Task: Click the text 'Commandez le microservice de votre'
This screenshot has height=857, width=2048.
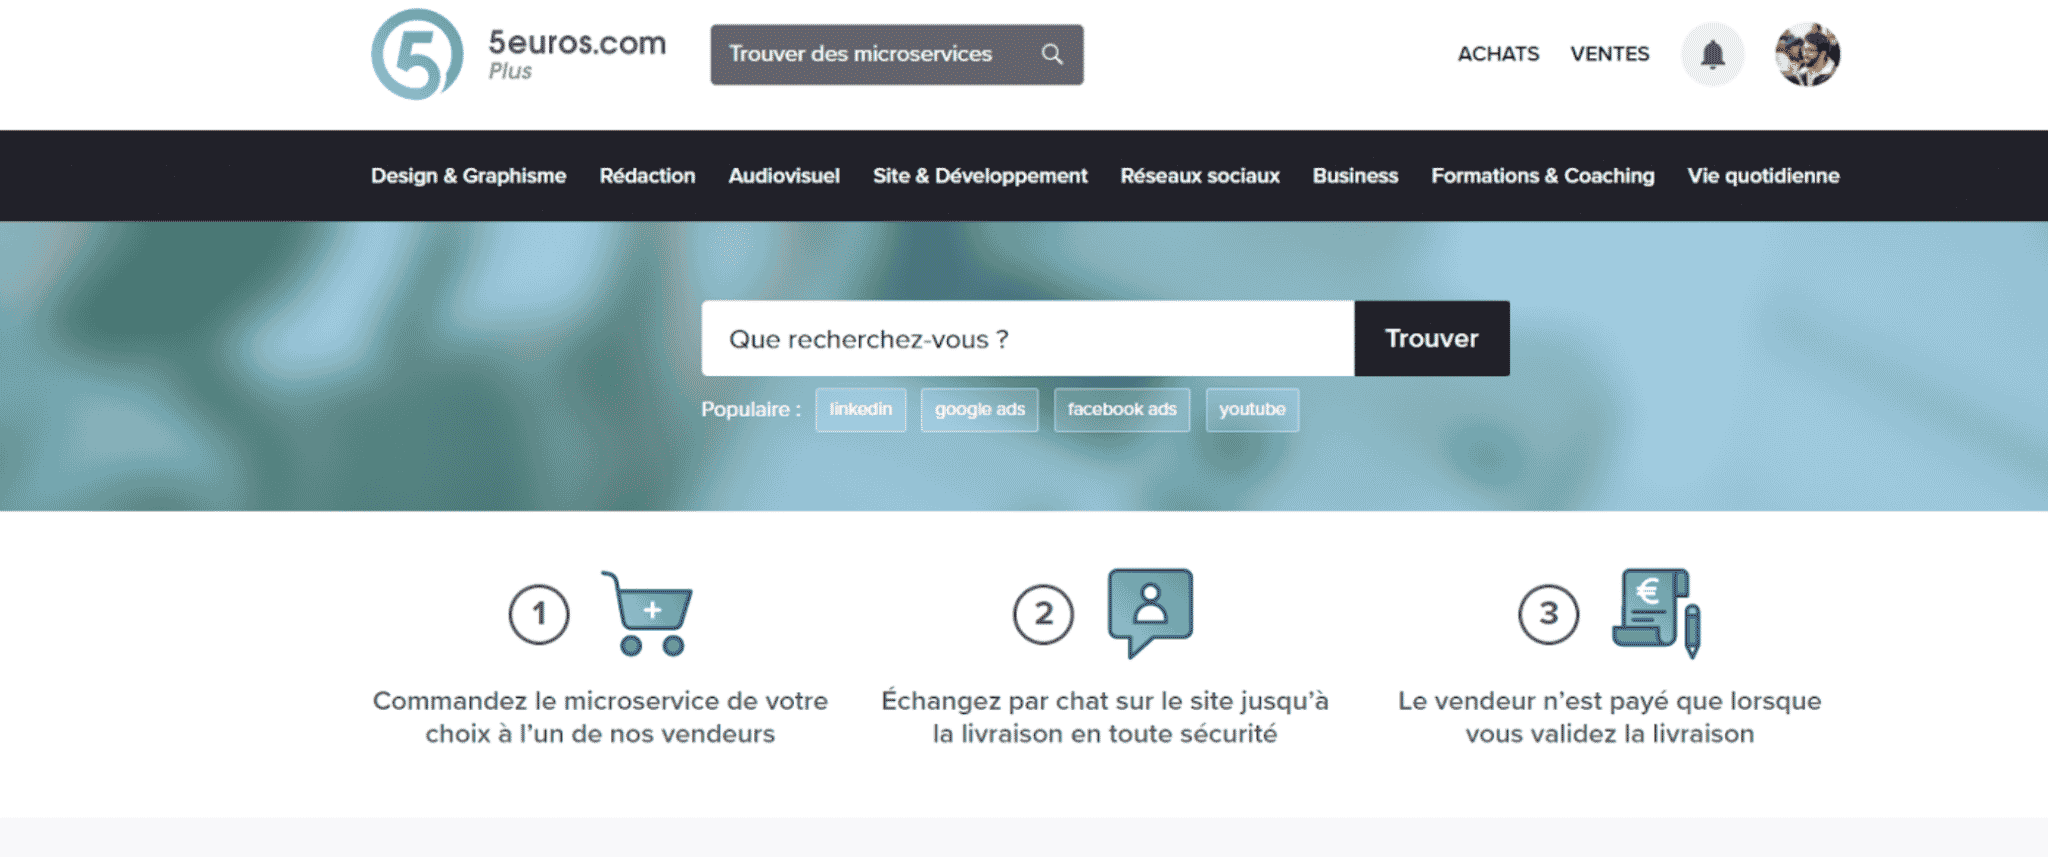Action: pyautogui.click(x=601, y=701)
